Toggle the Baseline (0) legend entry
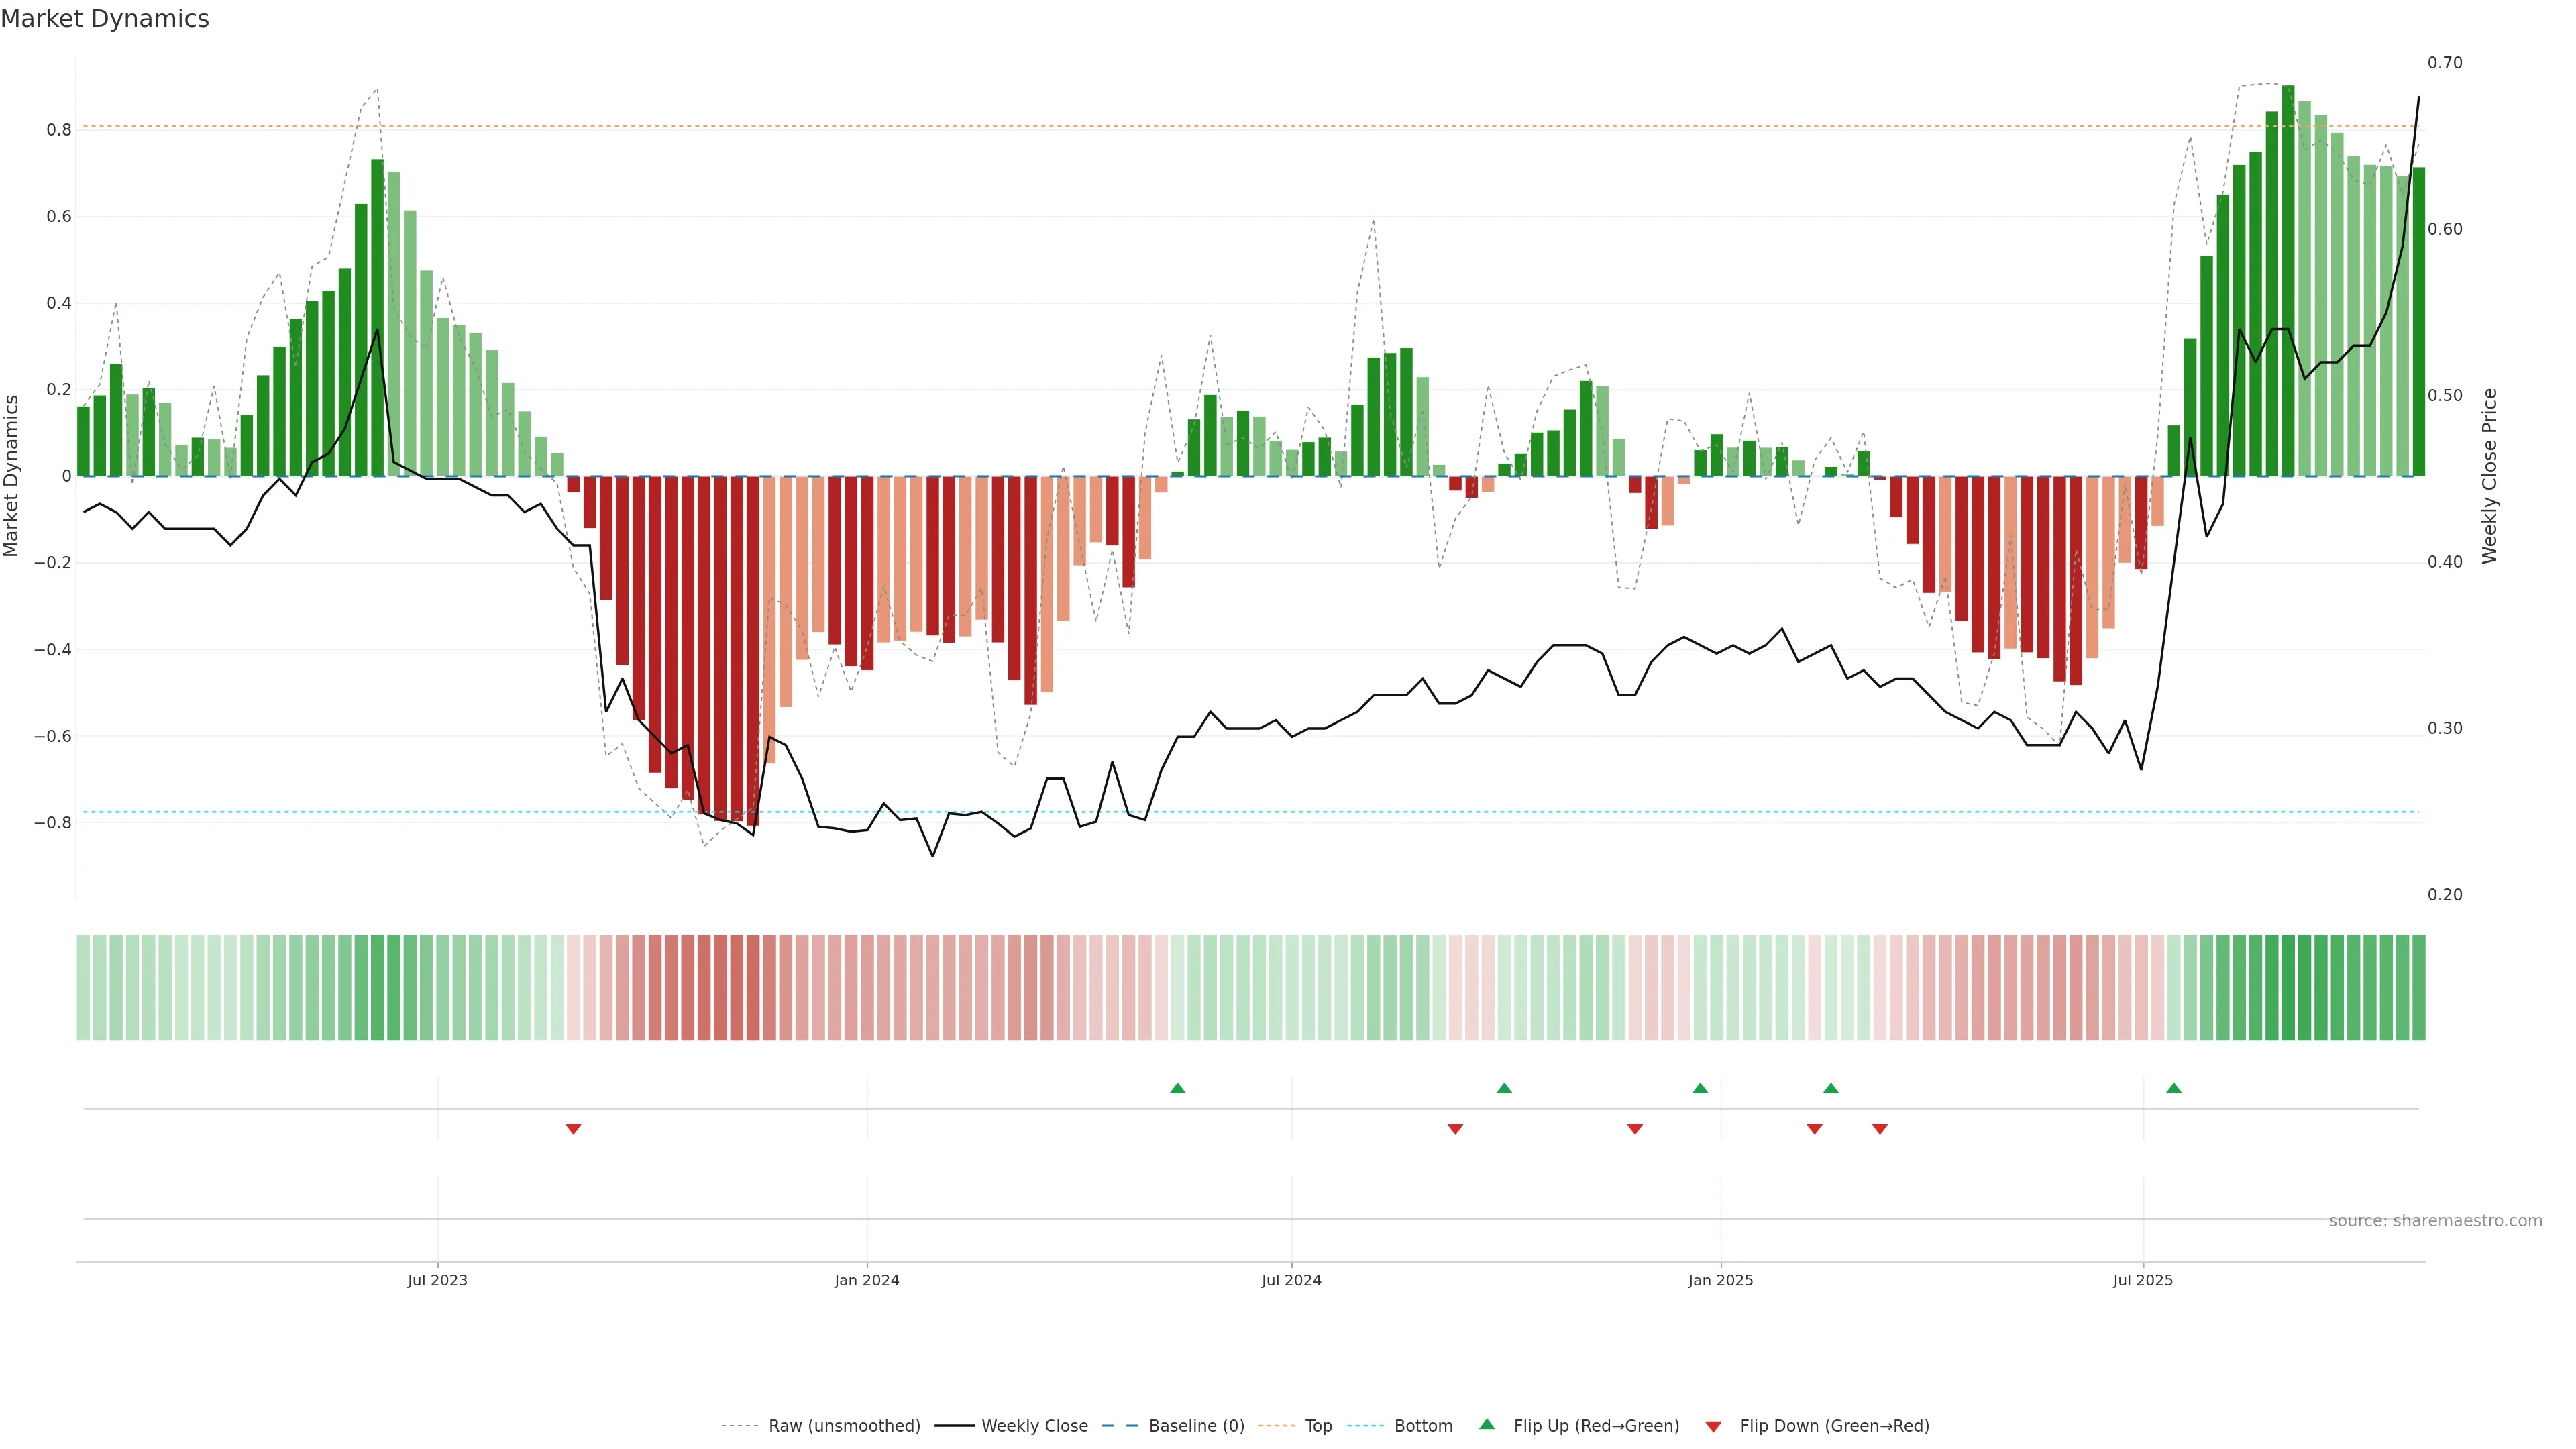This screenshot has width=2576, height=1449. [1196, 1426]
